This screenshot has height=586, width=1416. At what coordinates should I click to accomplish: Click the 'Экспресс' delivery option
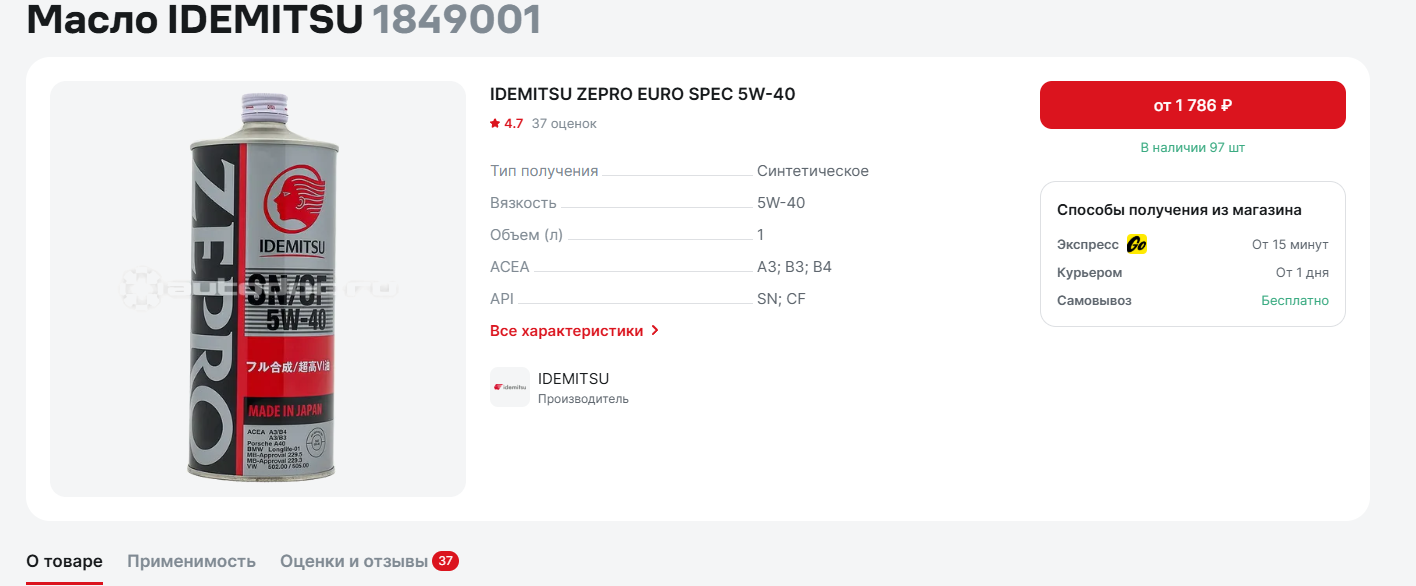[1088, 245]
